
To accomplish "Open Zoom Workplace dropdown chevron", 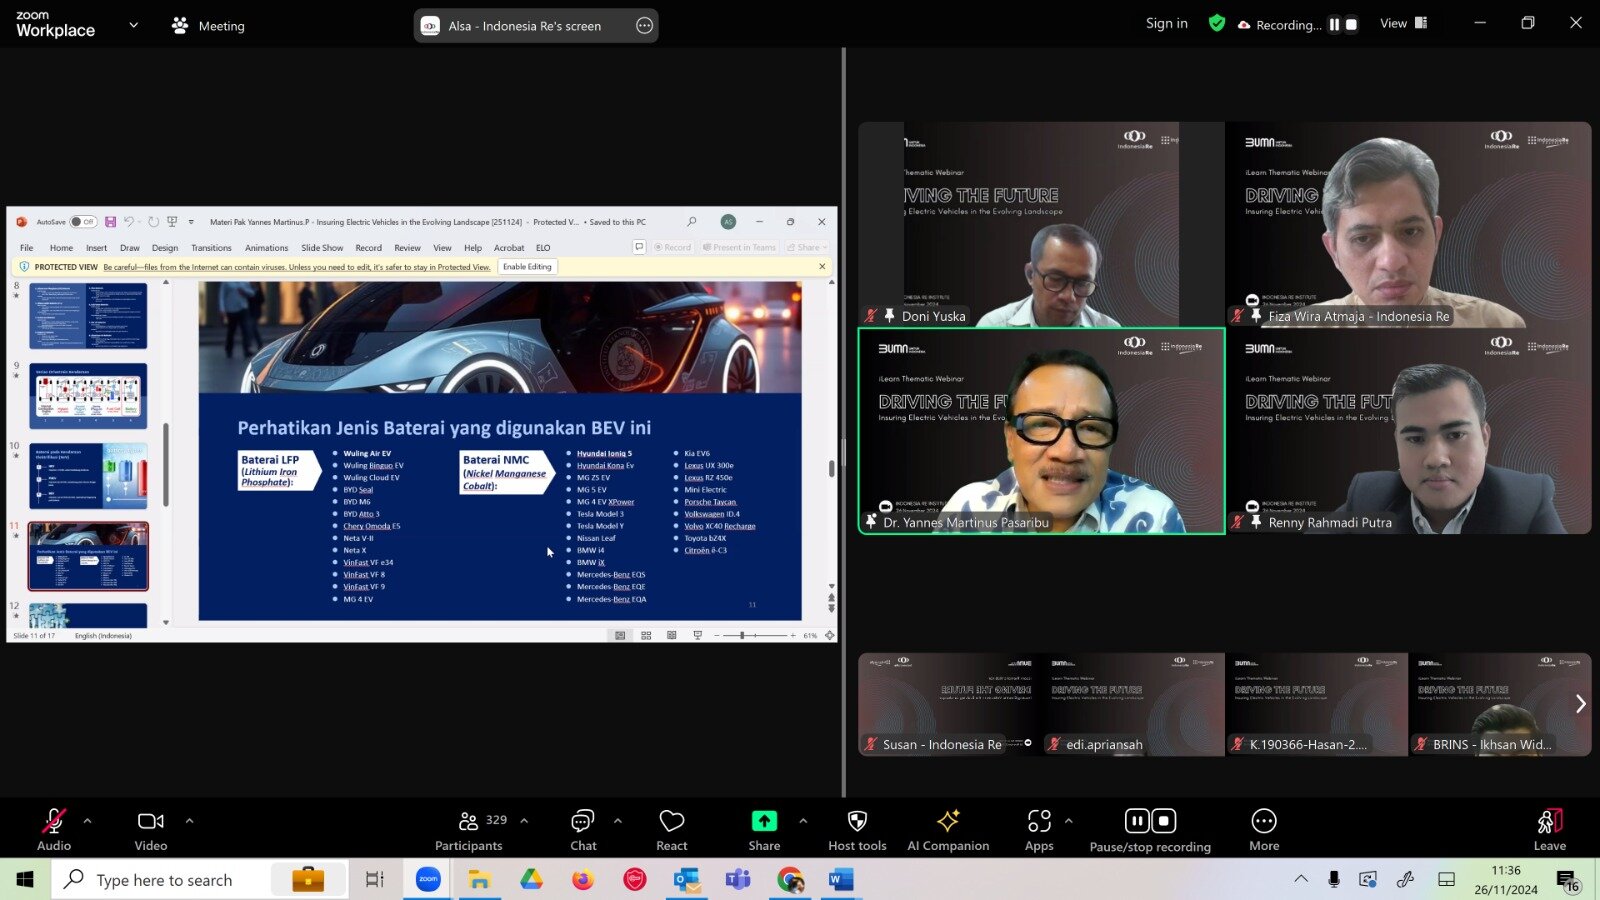I will pos(133,25).
